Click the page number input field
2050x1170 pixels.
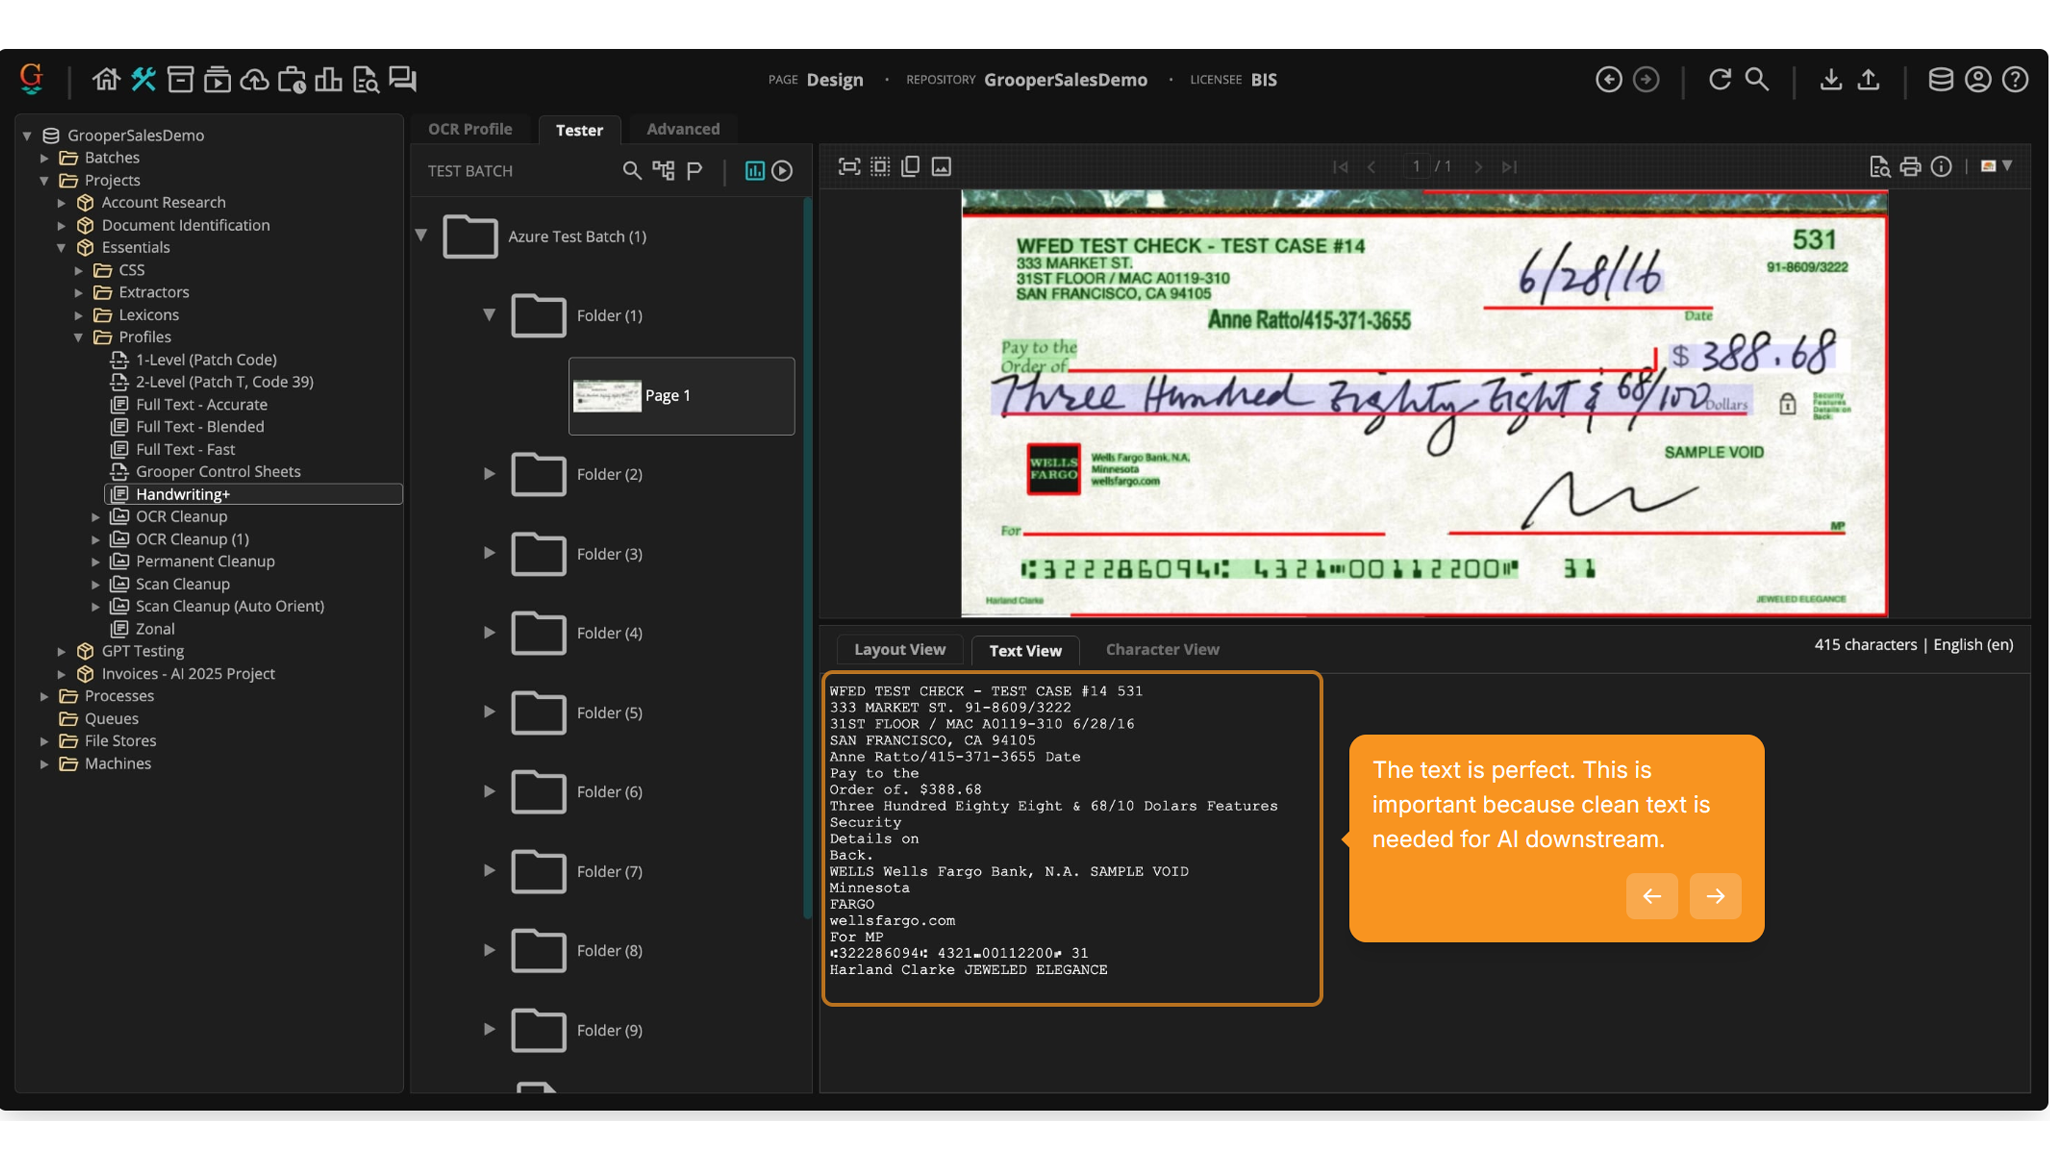pos(1415,167)
